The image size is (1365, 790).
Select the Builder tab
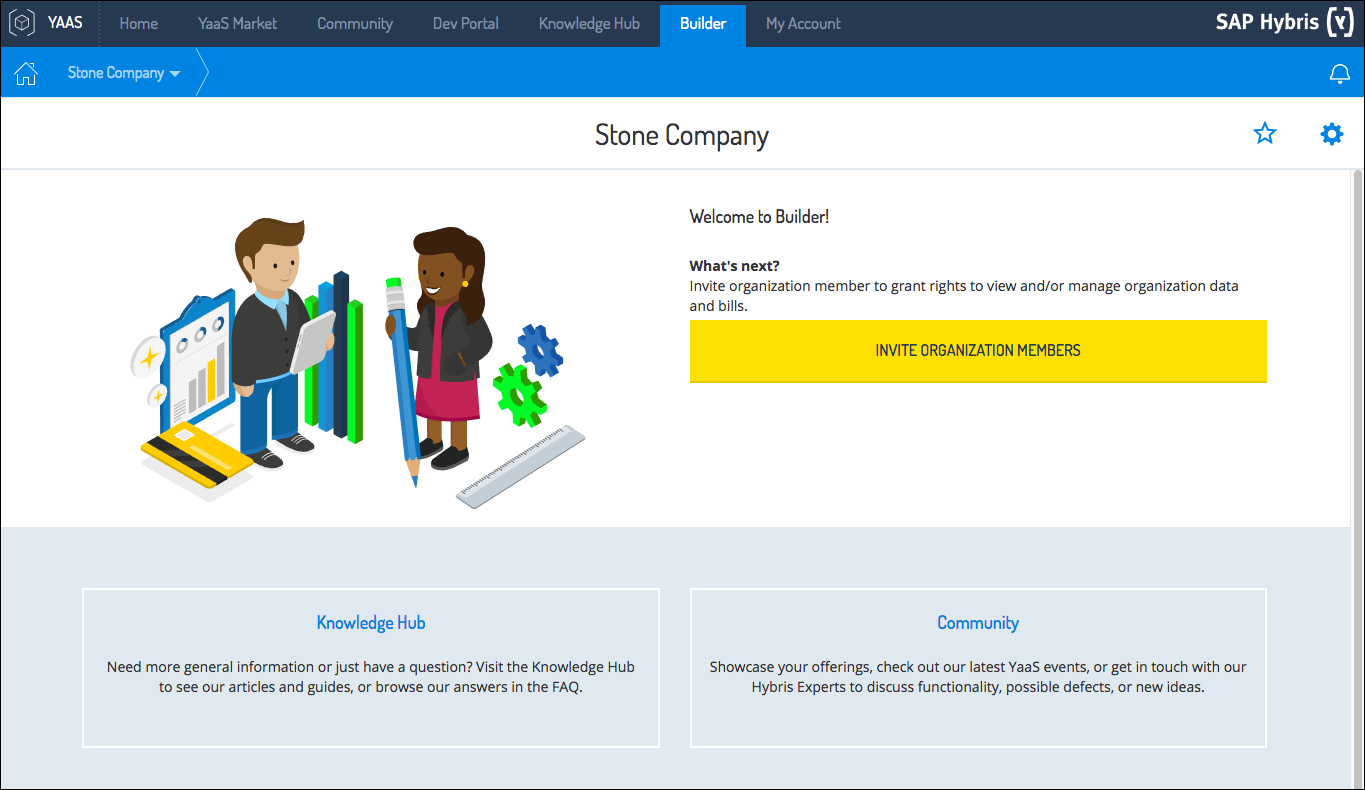pos(703,23)
